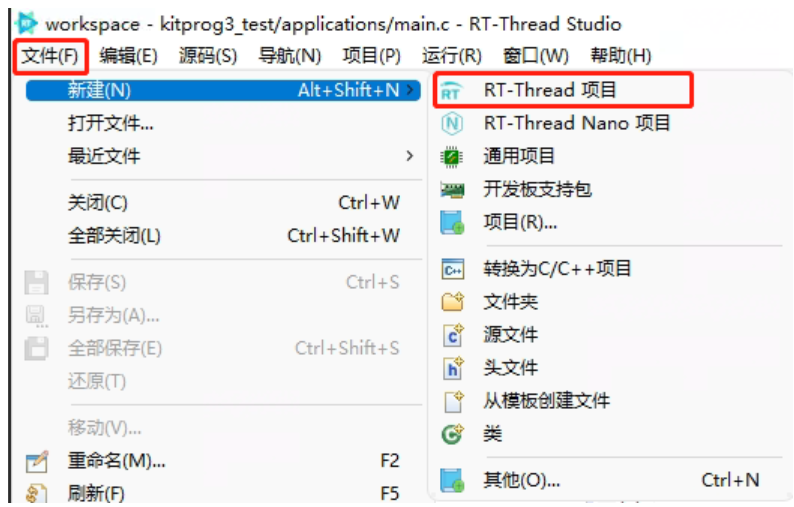Open the 窗口(W) menu
This screenshot has height=507, width=794.
tap(536, 56)
